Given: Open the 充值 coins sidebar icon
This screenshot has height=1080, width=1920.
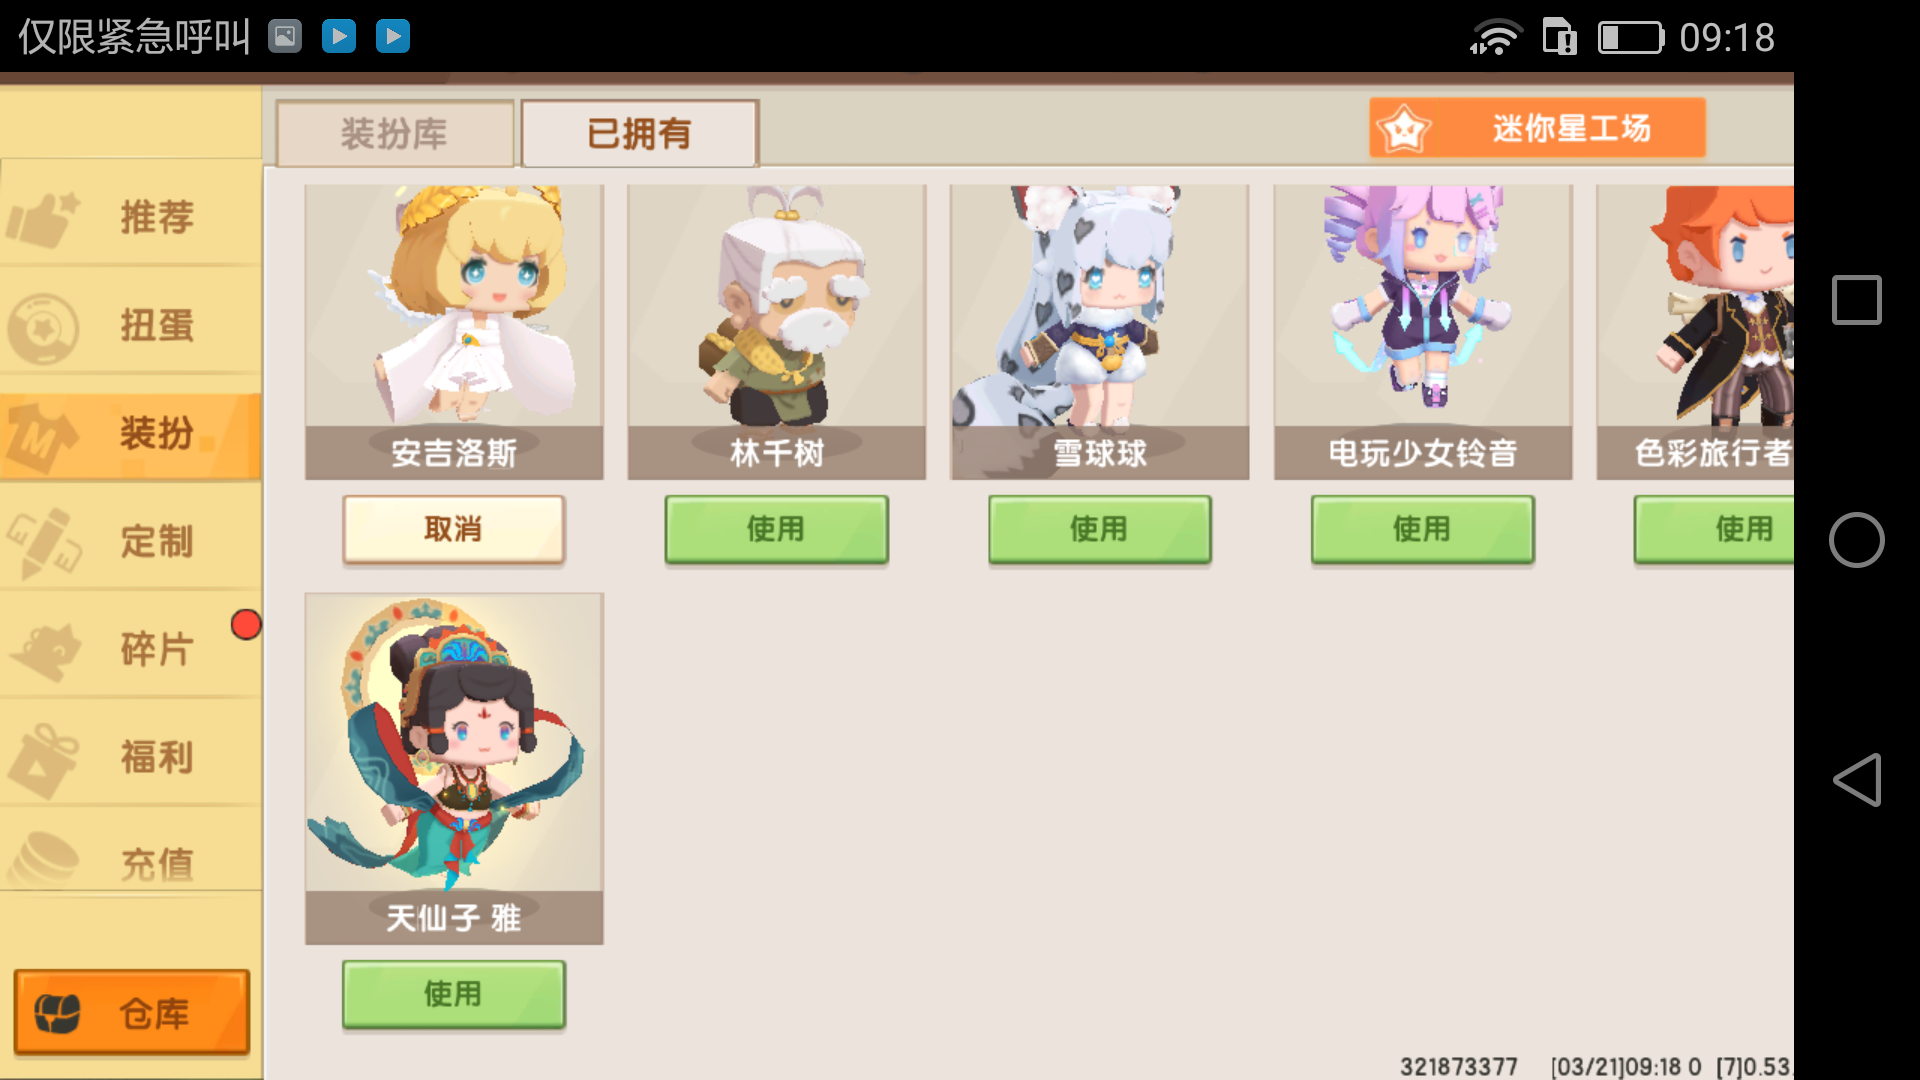Looking at the screenshot, I should (x=42, y=860).
